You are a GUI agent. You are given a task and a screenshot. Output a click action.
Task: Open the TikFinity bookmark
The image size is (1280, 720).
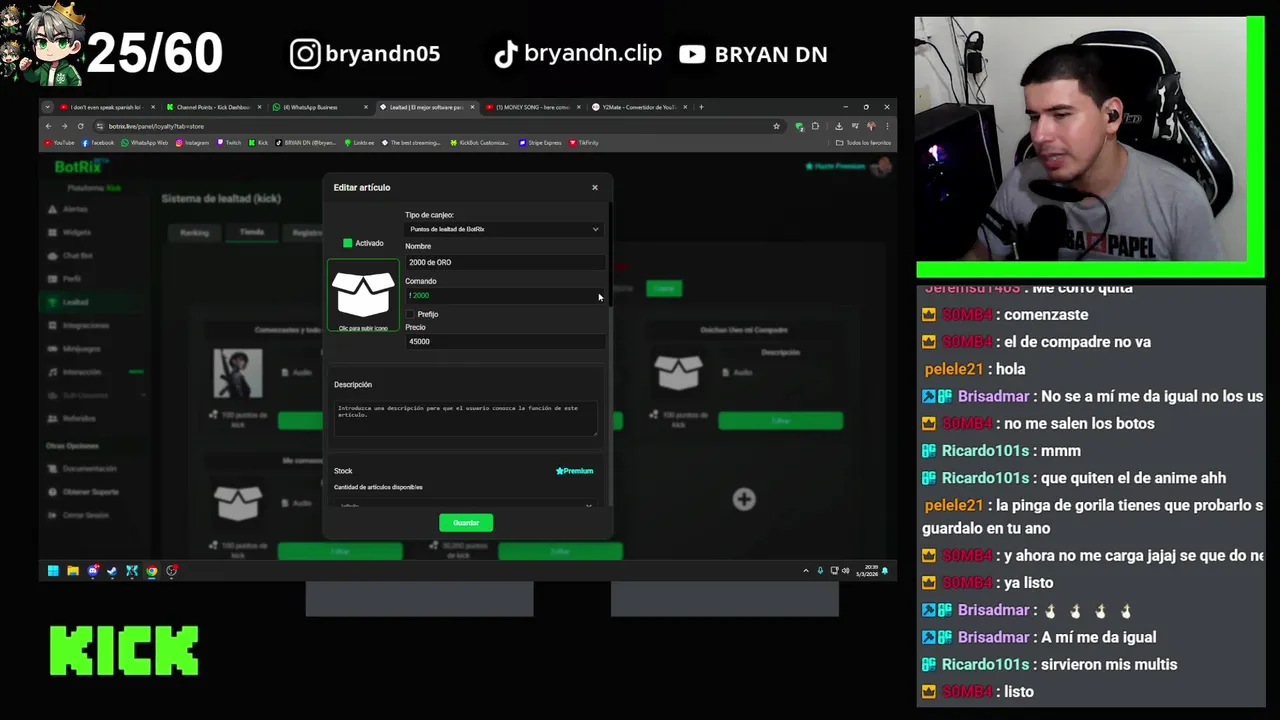[x=584, y=143]
